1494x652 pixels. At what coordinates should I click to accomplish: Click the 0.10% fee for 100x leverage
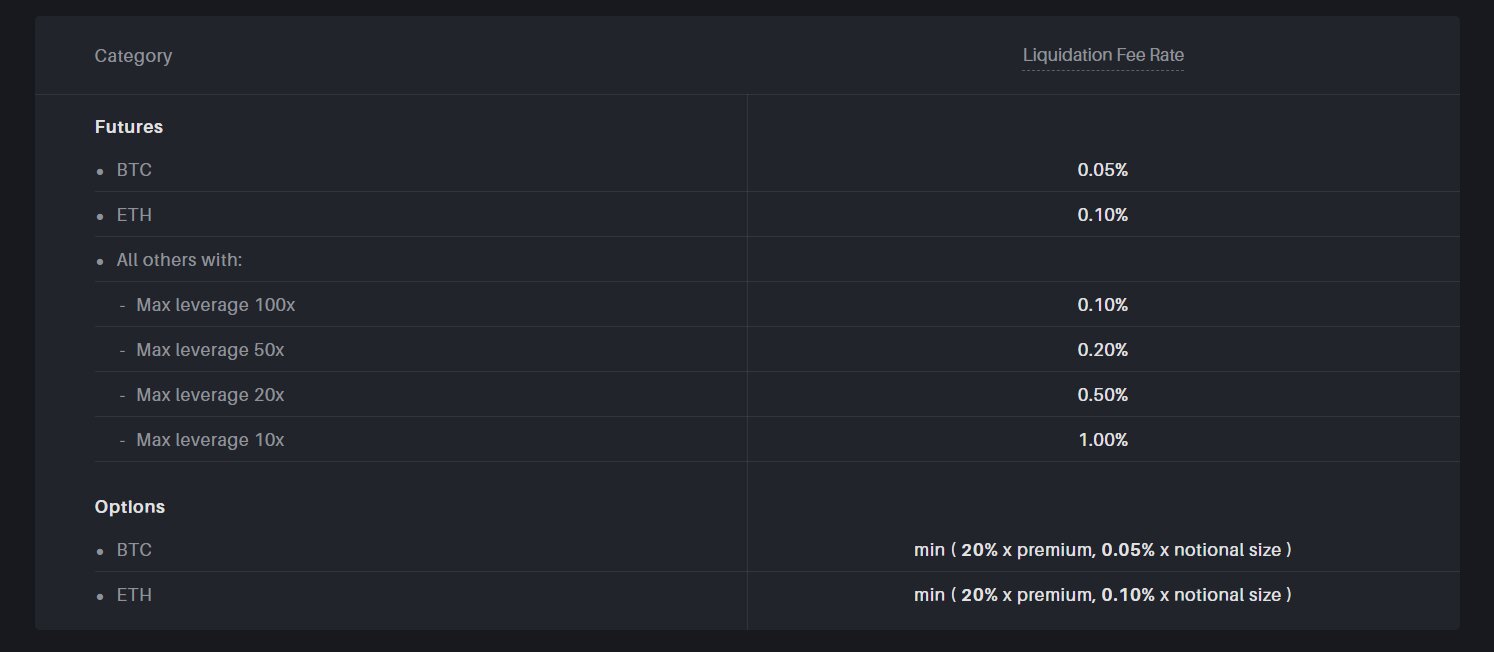pos(1103,305)
